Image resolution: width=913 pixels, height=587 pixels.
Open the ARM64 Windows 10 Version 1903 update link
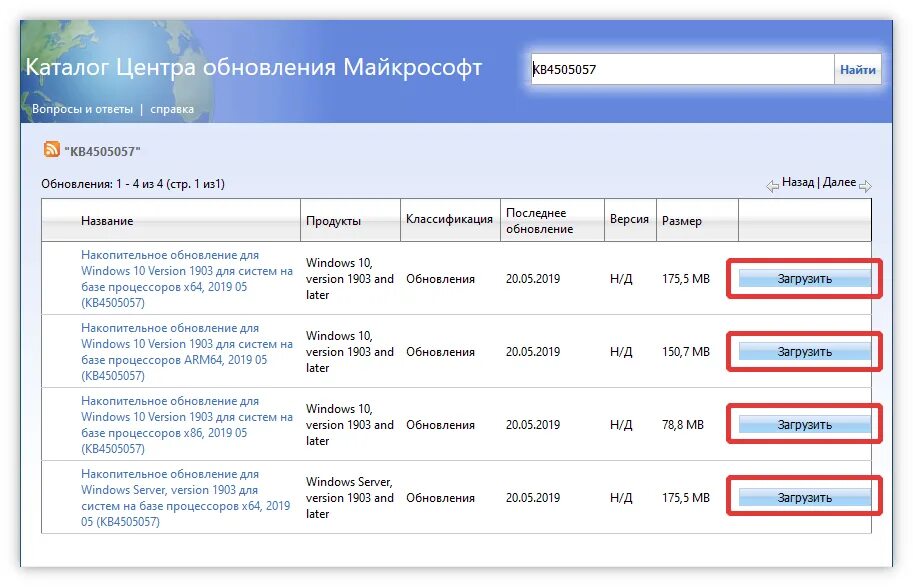click(186, 351)
